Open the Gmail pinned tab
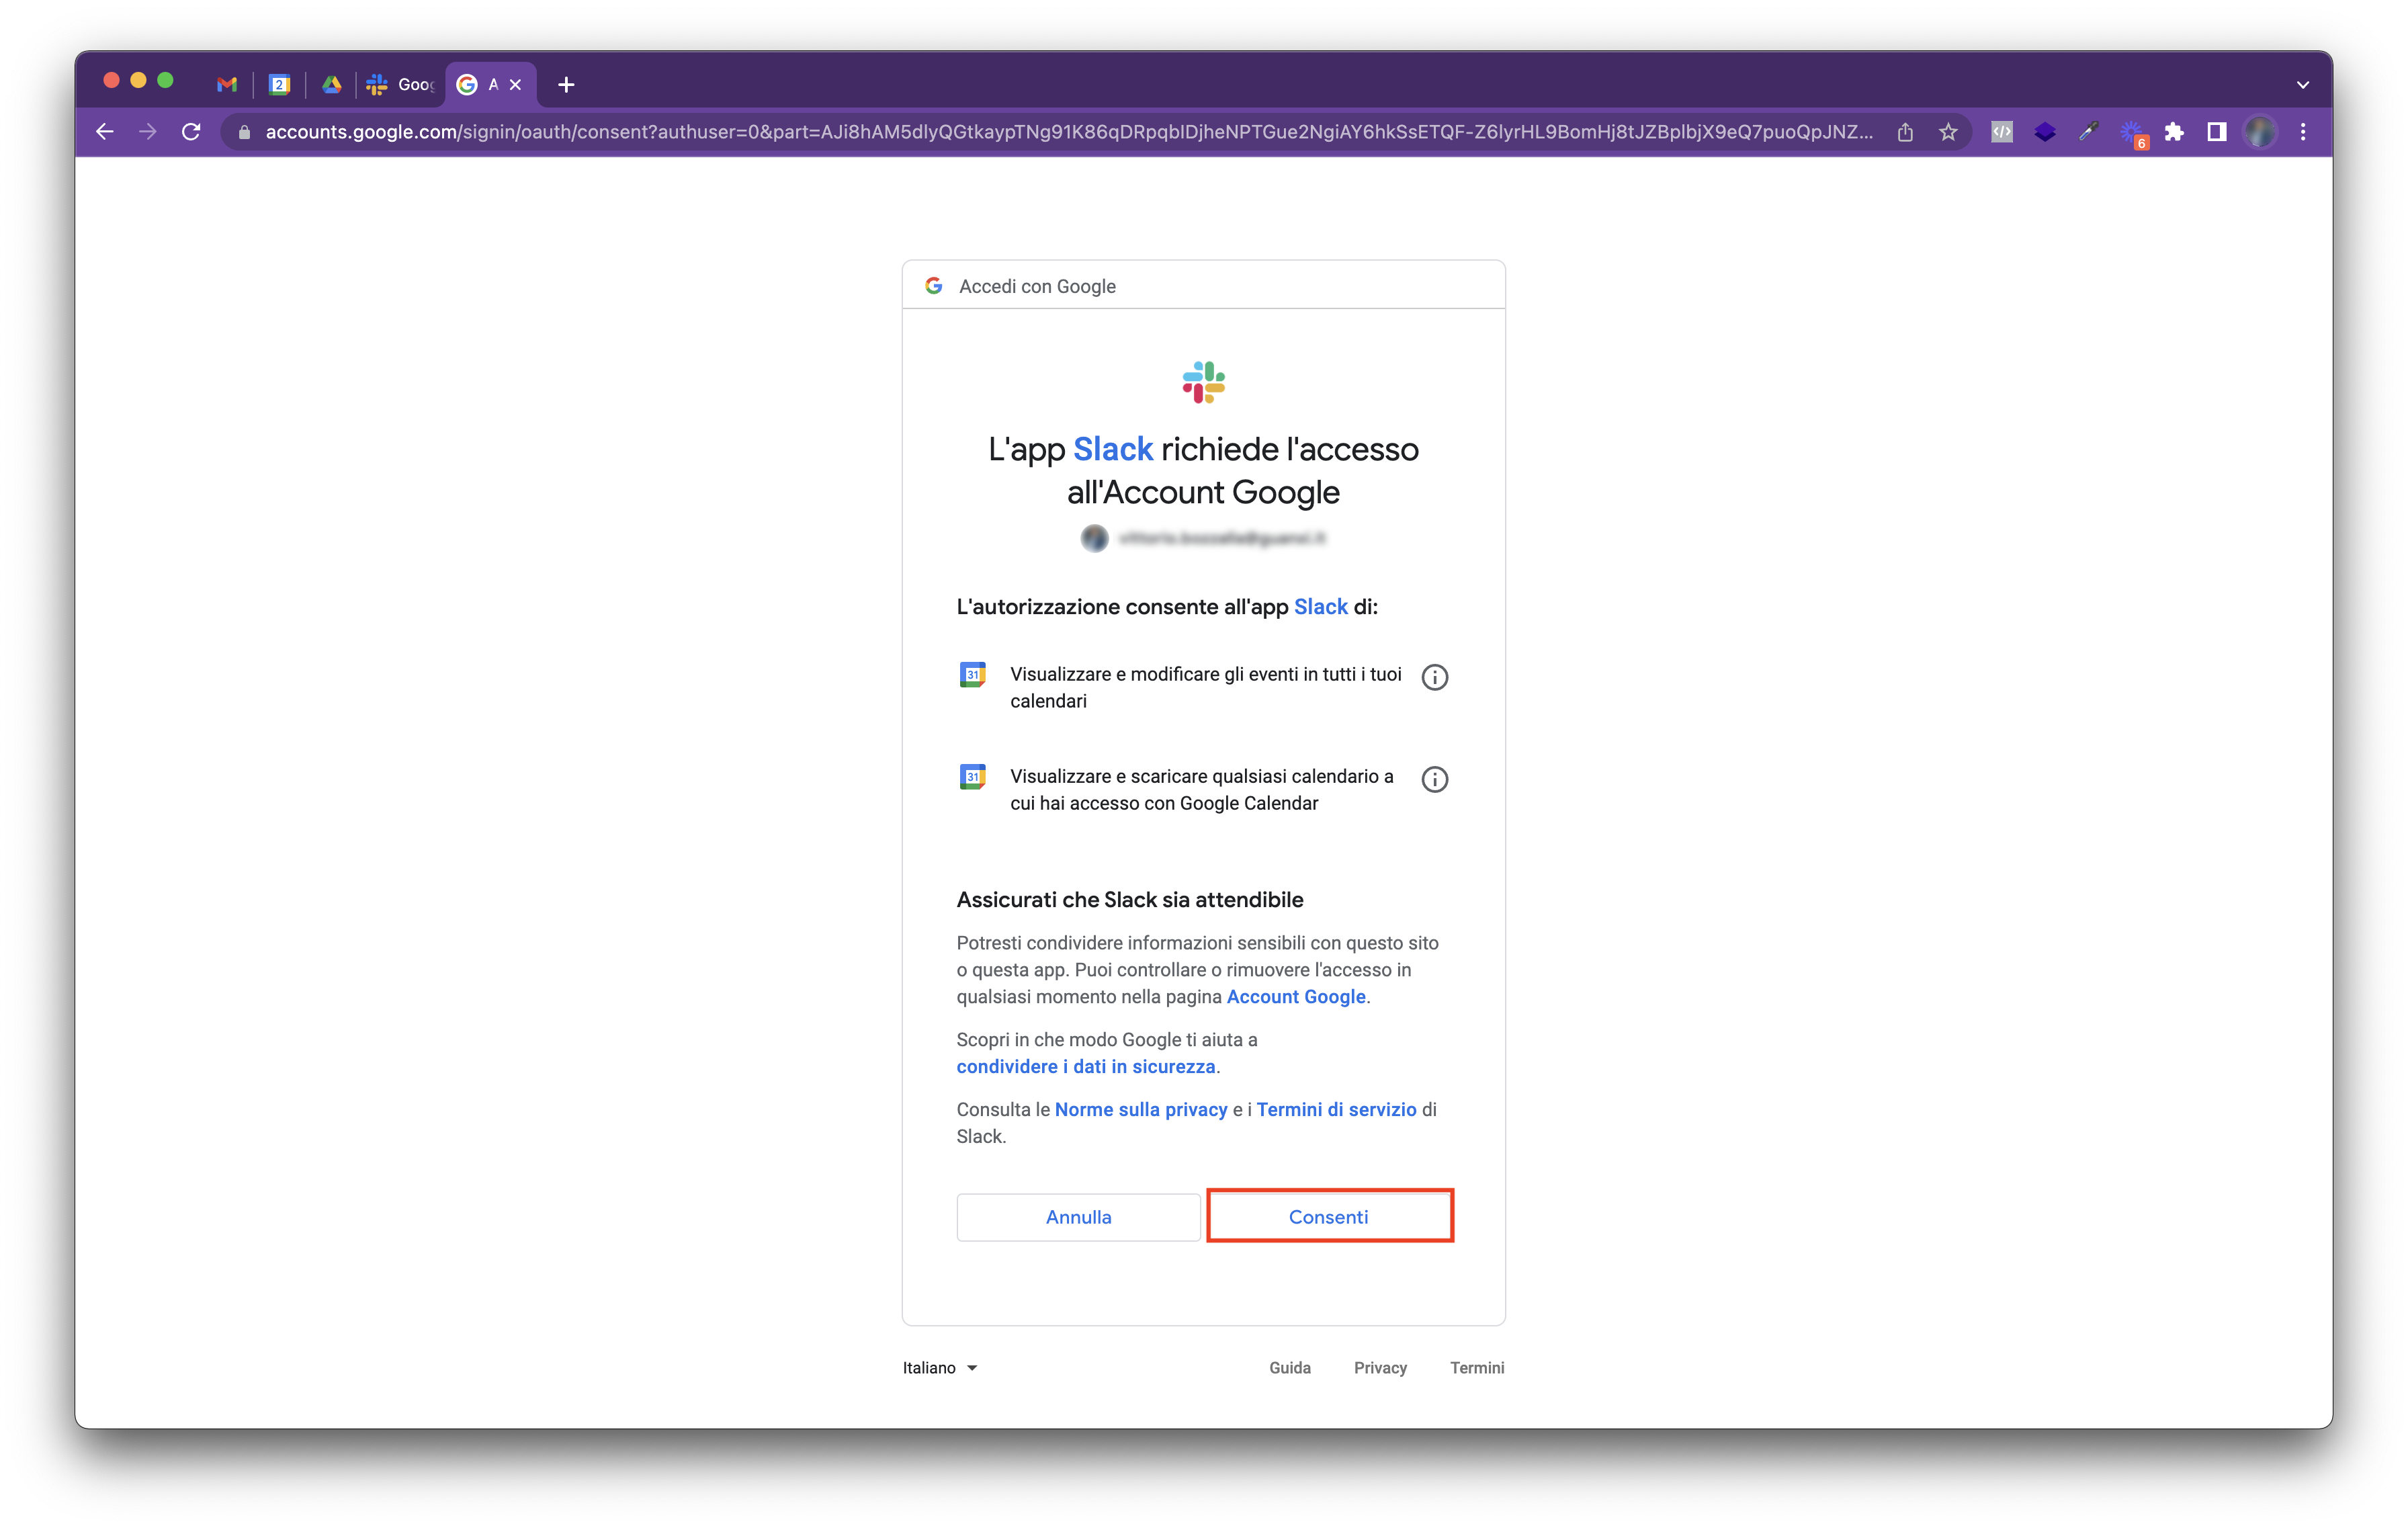Screen dimensions: 2408x1528 [x=227, y=85]
